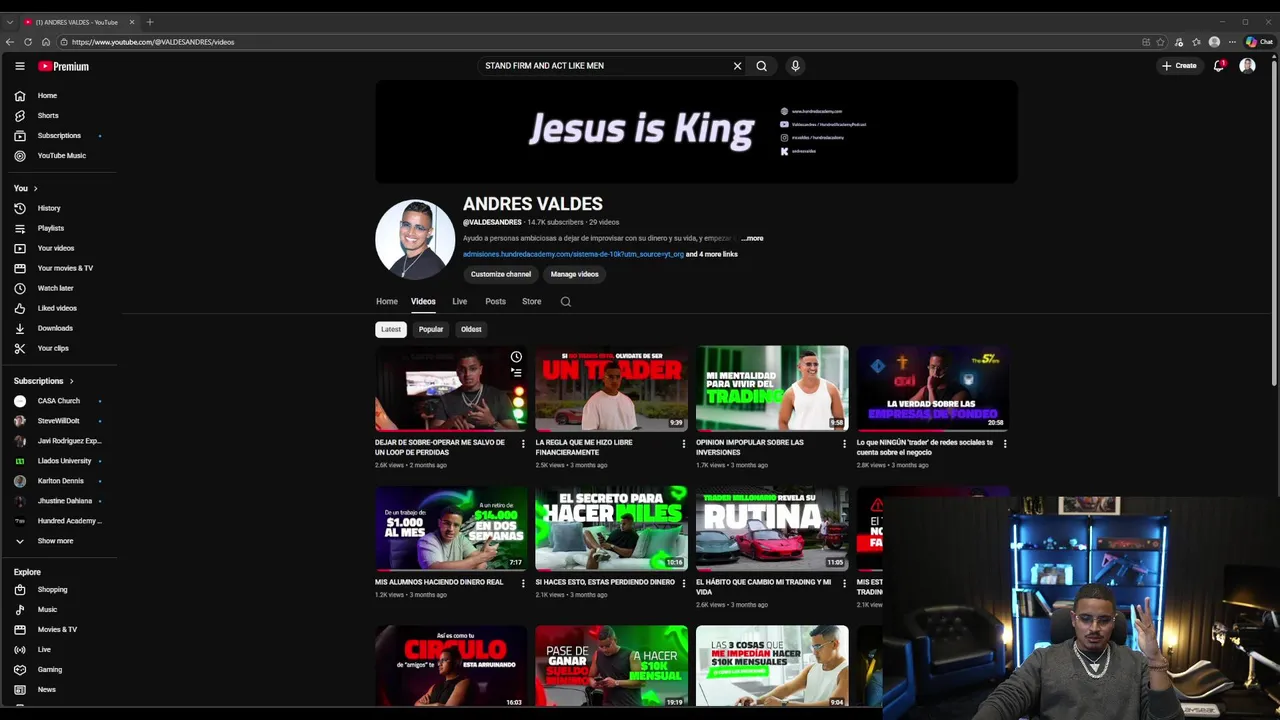This screenshot has width=1280, height=720.
Task: Add first video to Watch later clock icon
Action: coord(516,357)
